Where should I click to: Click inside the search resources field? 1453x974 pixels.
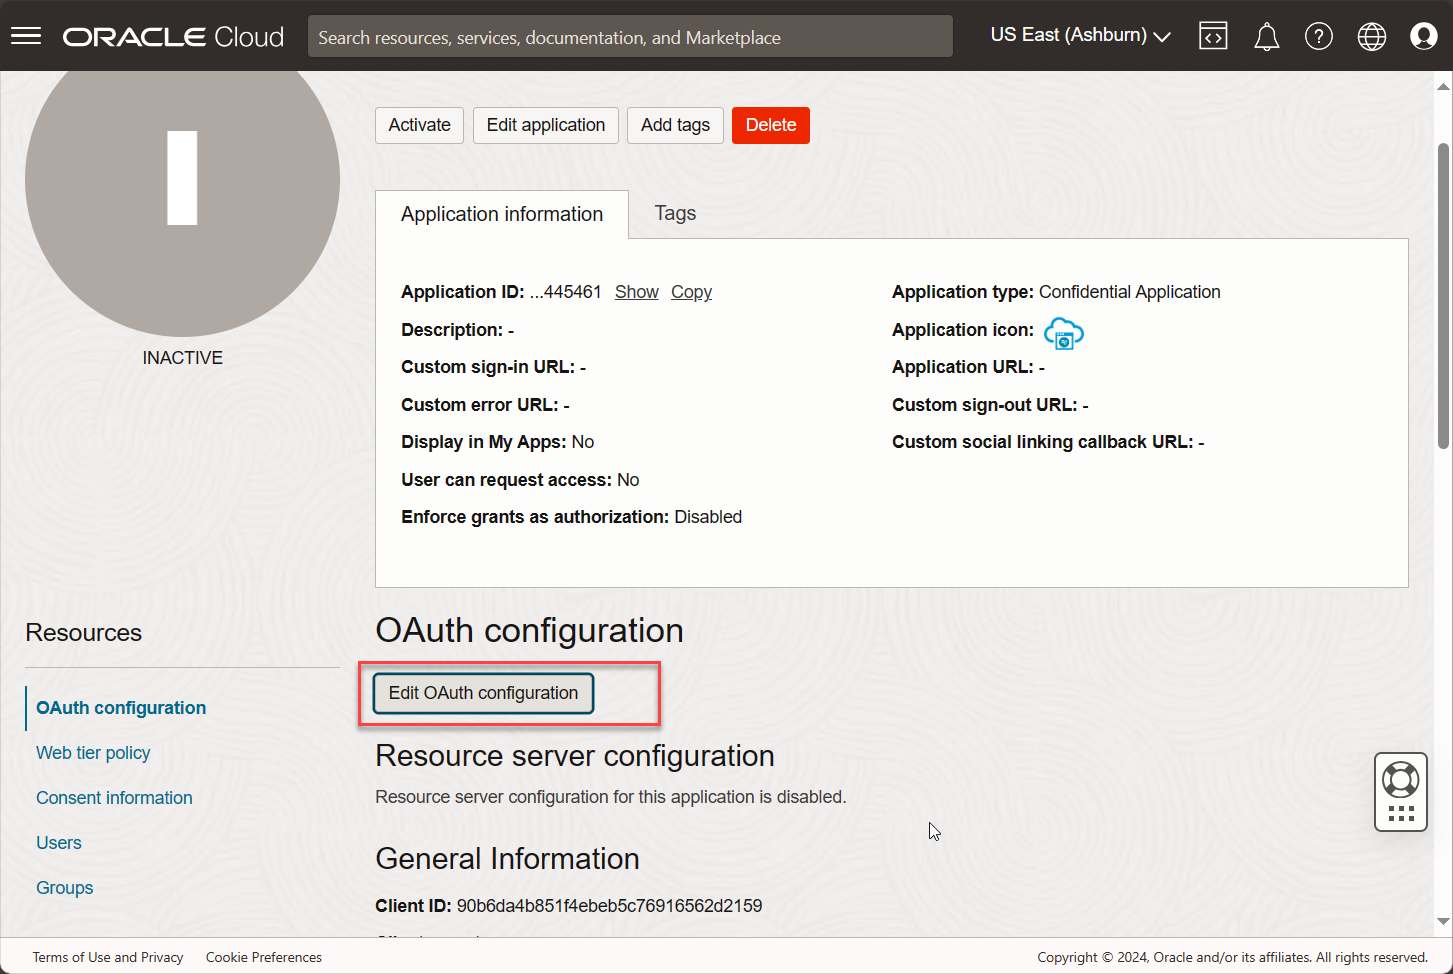[x=629, y=36]
